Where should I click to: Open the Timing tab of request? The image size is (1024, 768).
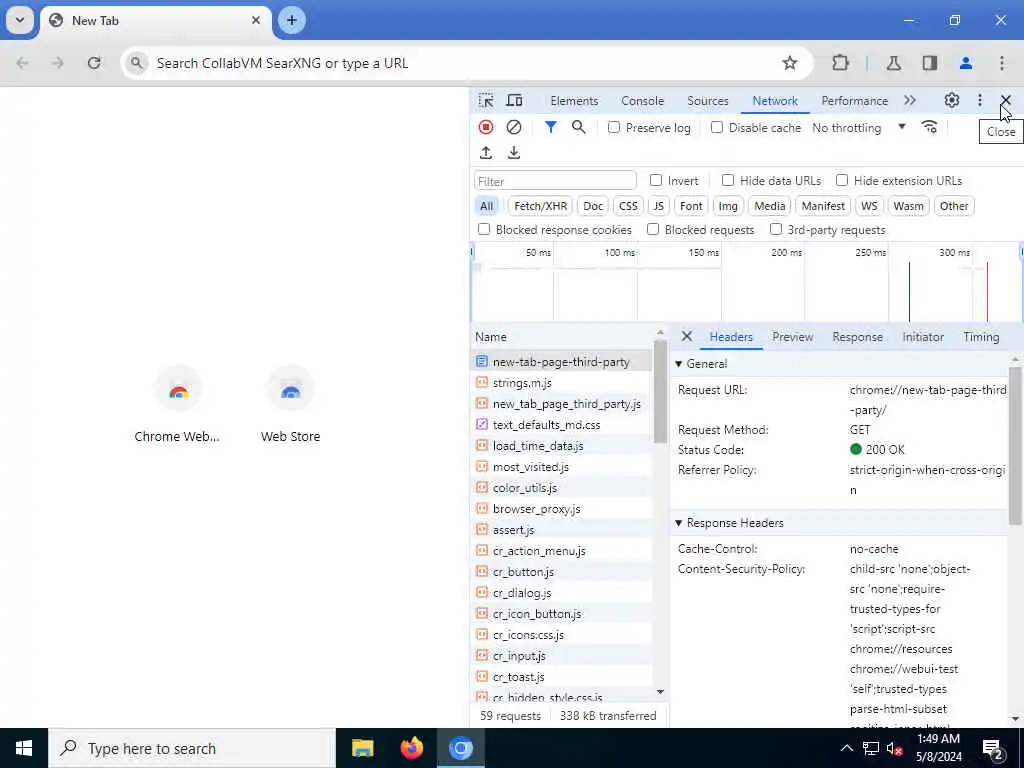tap(981, 336)
